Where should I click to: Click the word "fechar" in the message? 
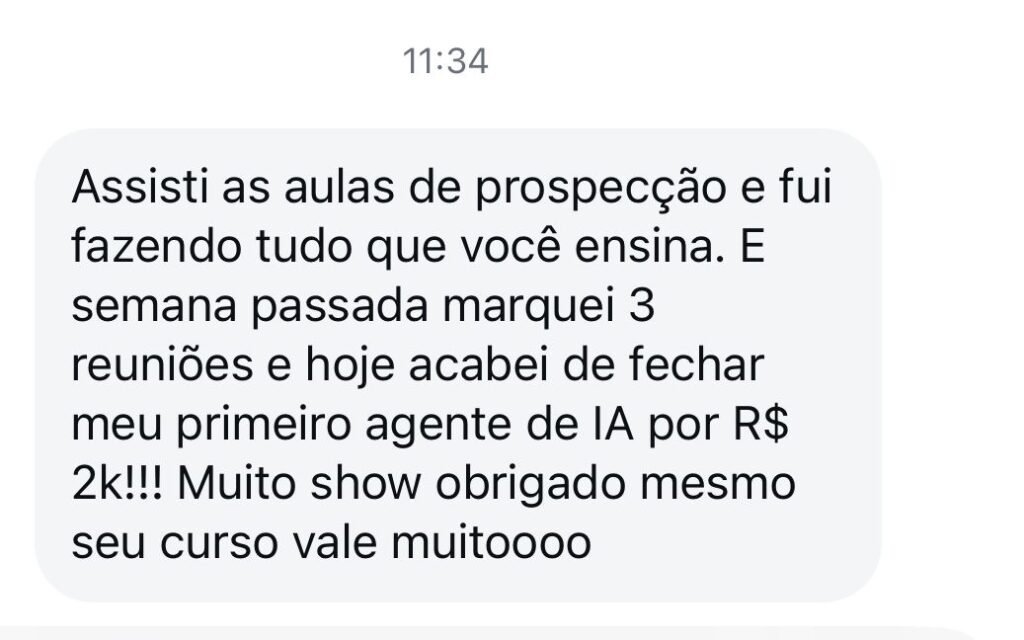(x=696, y=365)
